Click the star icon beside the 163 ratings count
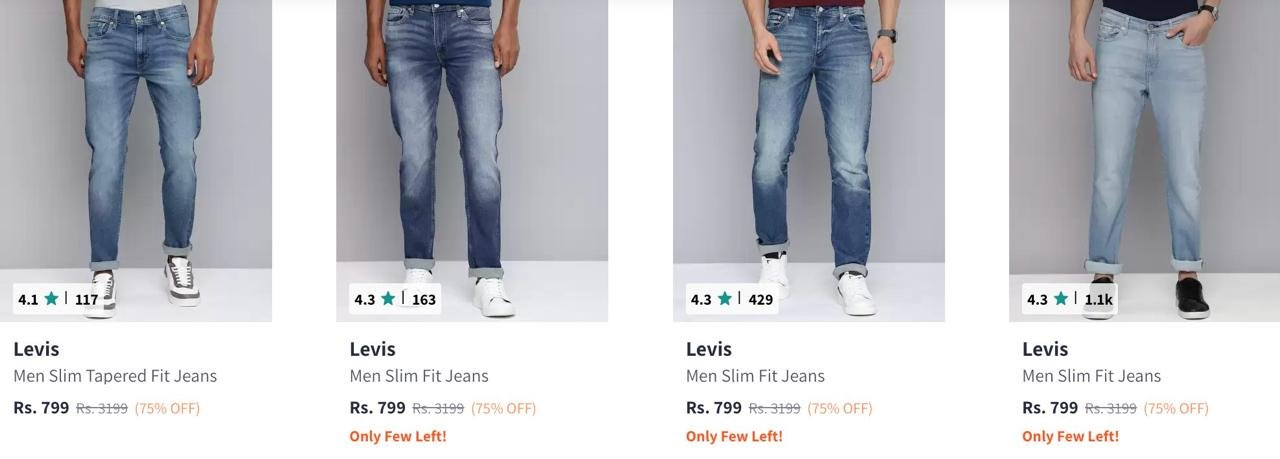The width and height of the screenshot is (1280, 459). (x=388, y=298)
